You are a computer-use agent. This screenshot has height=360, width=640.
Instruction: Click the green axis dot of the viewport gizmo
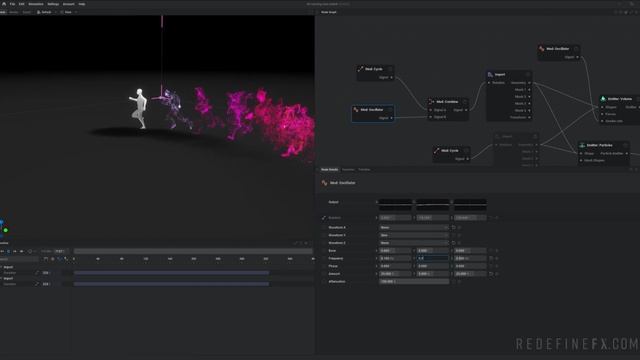tap(6, 230)
